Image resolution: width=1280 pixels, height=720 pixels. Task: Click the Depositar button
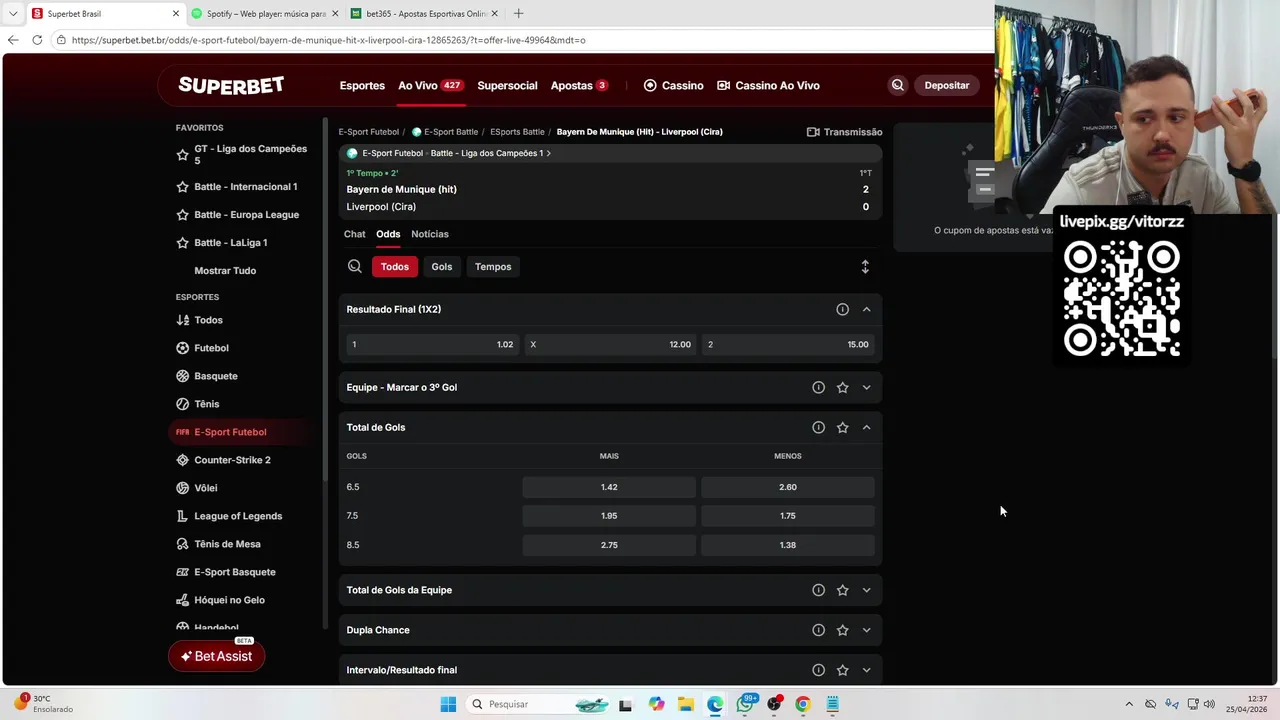(x=947, y=85)
